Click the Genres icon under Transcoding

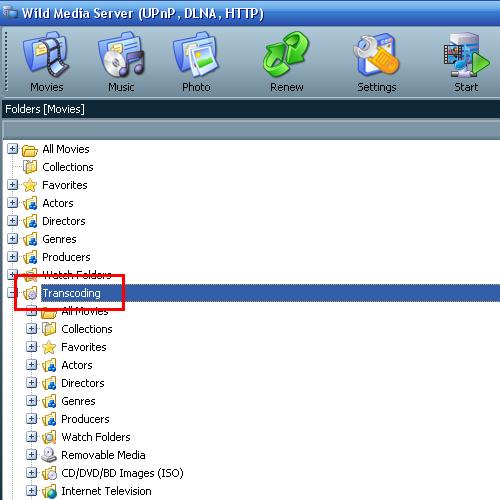tap(49, 401)
